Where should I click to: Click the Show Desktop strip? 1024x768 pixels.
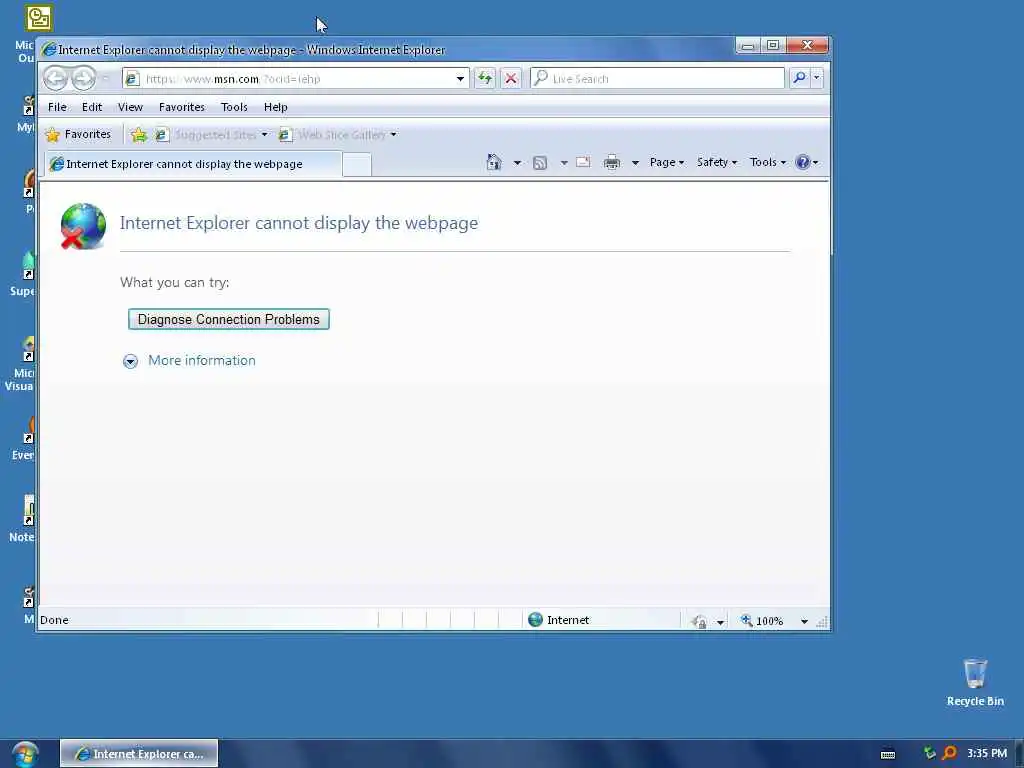[1019, 754]
